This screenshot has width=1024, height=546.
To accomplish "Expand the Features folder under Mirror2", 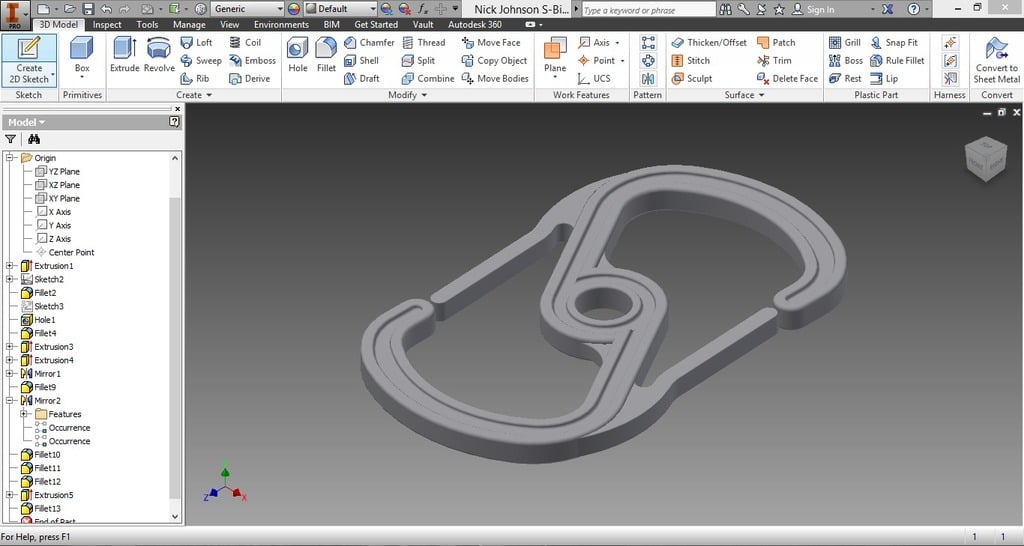I will coord(24,414).
